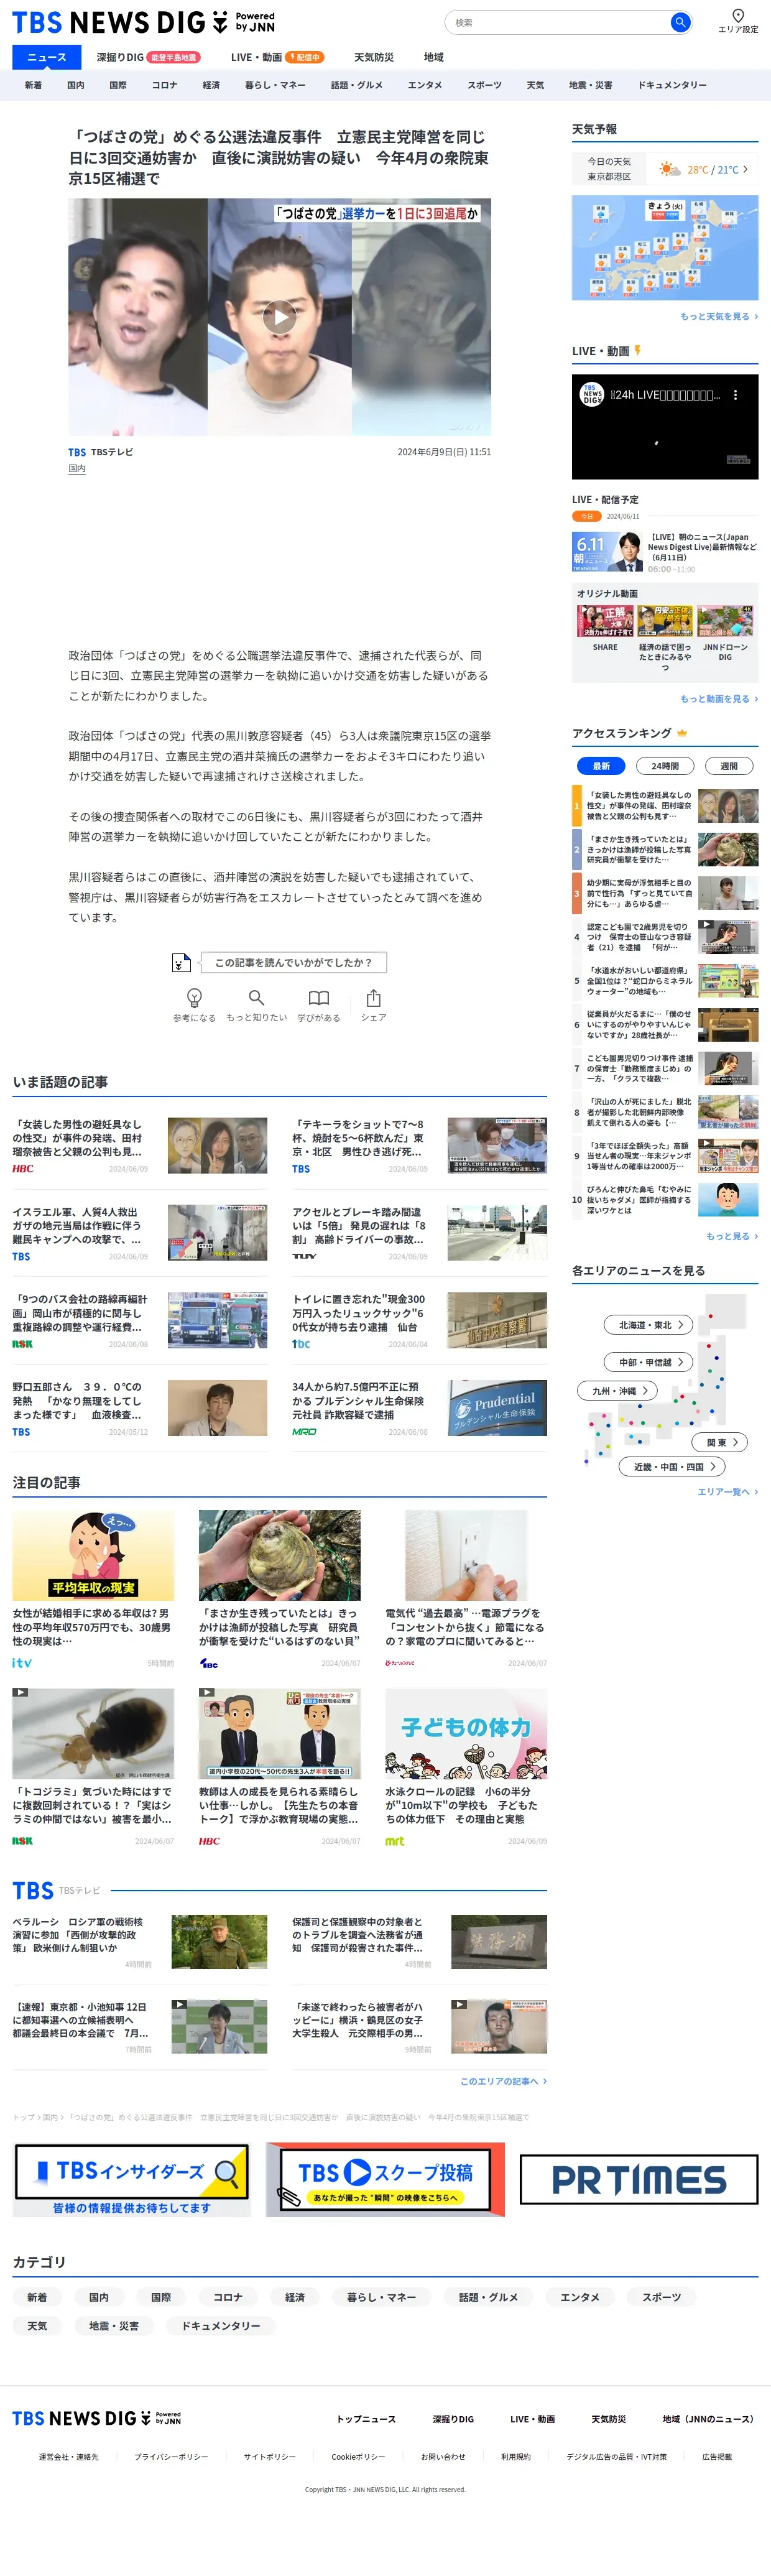The width and height of the screenshot is (771, 2576).
Task: Open 近畿・中国・四国 area news
Action: 672,1466
